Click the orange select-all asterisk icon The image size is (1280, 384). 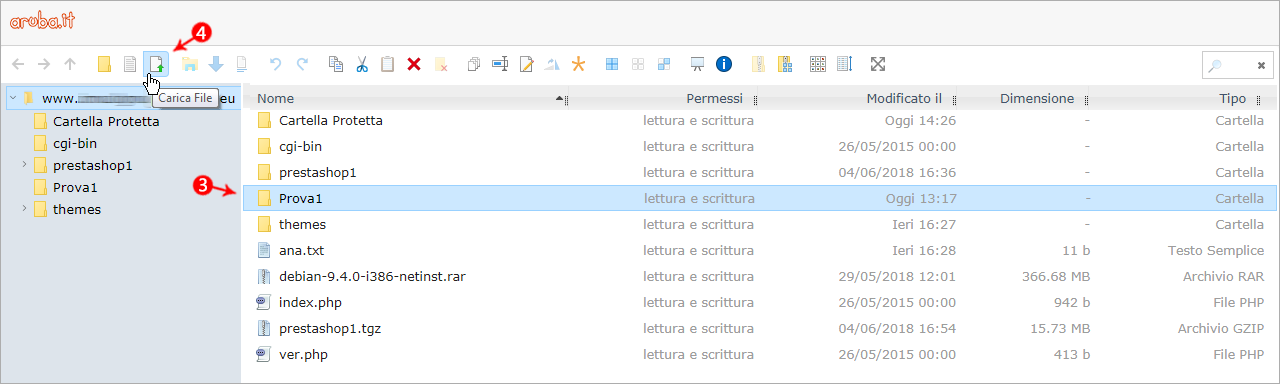click(x=578, y=64)
